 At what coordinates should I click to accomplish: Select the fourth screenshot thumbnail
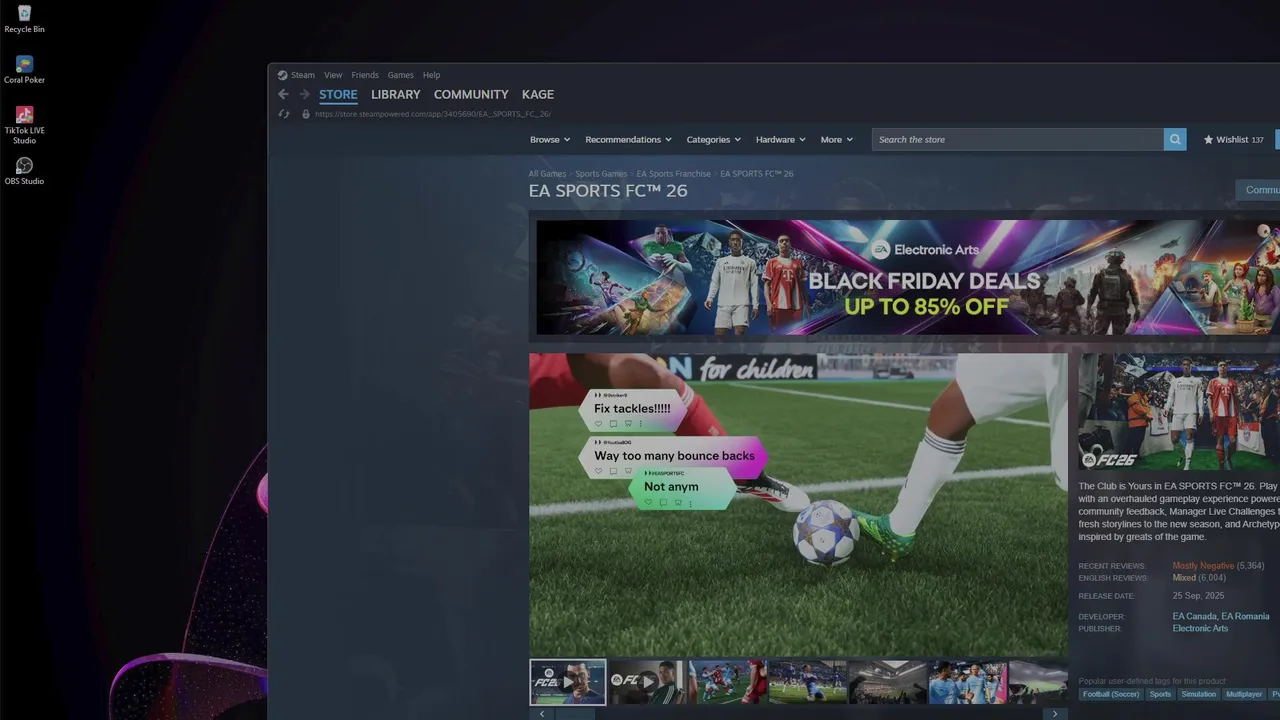[807, 682]
